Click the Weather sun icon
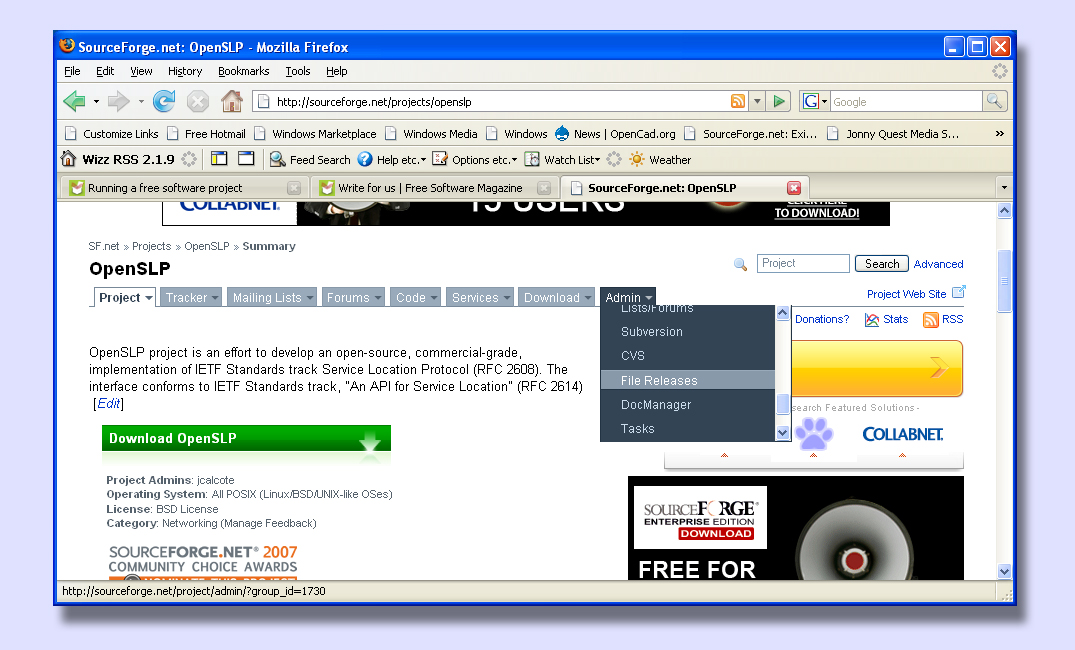The width and height of the screenshot is (1075, 650). 637,159
